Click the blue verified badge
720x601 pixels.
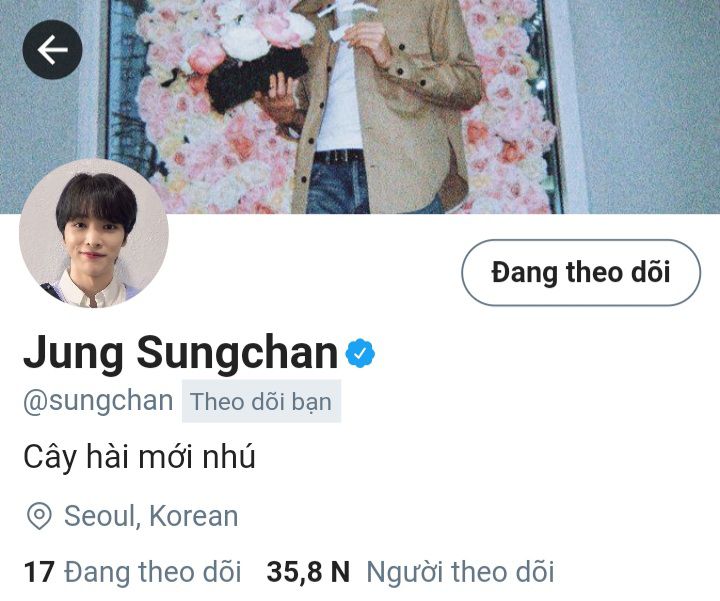coord(360,353)
